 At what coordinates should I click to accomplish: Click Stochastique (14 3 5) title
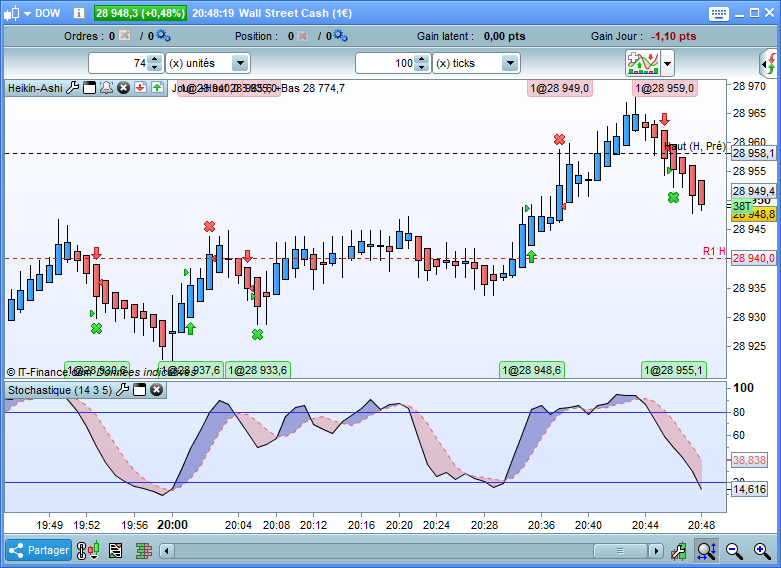60,390
